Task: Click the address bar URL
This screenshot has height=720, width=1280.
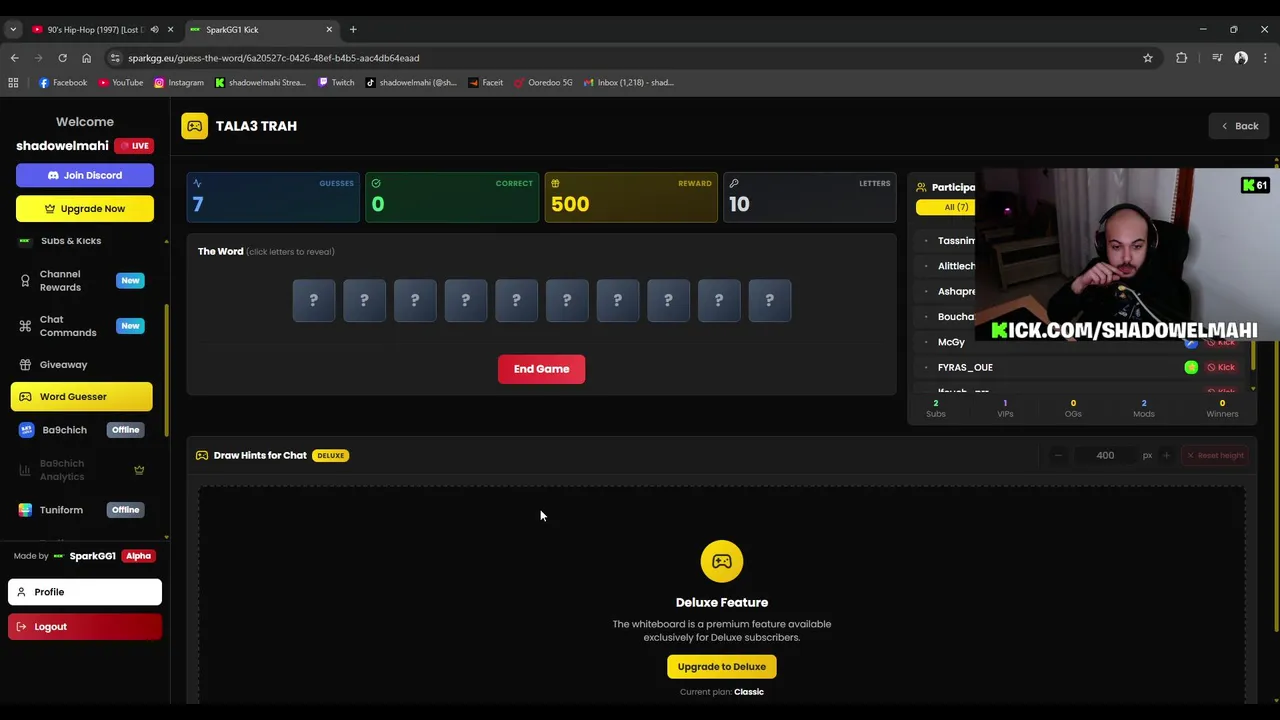Action: coord(273,58)
